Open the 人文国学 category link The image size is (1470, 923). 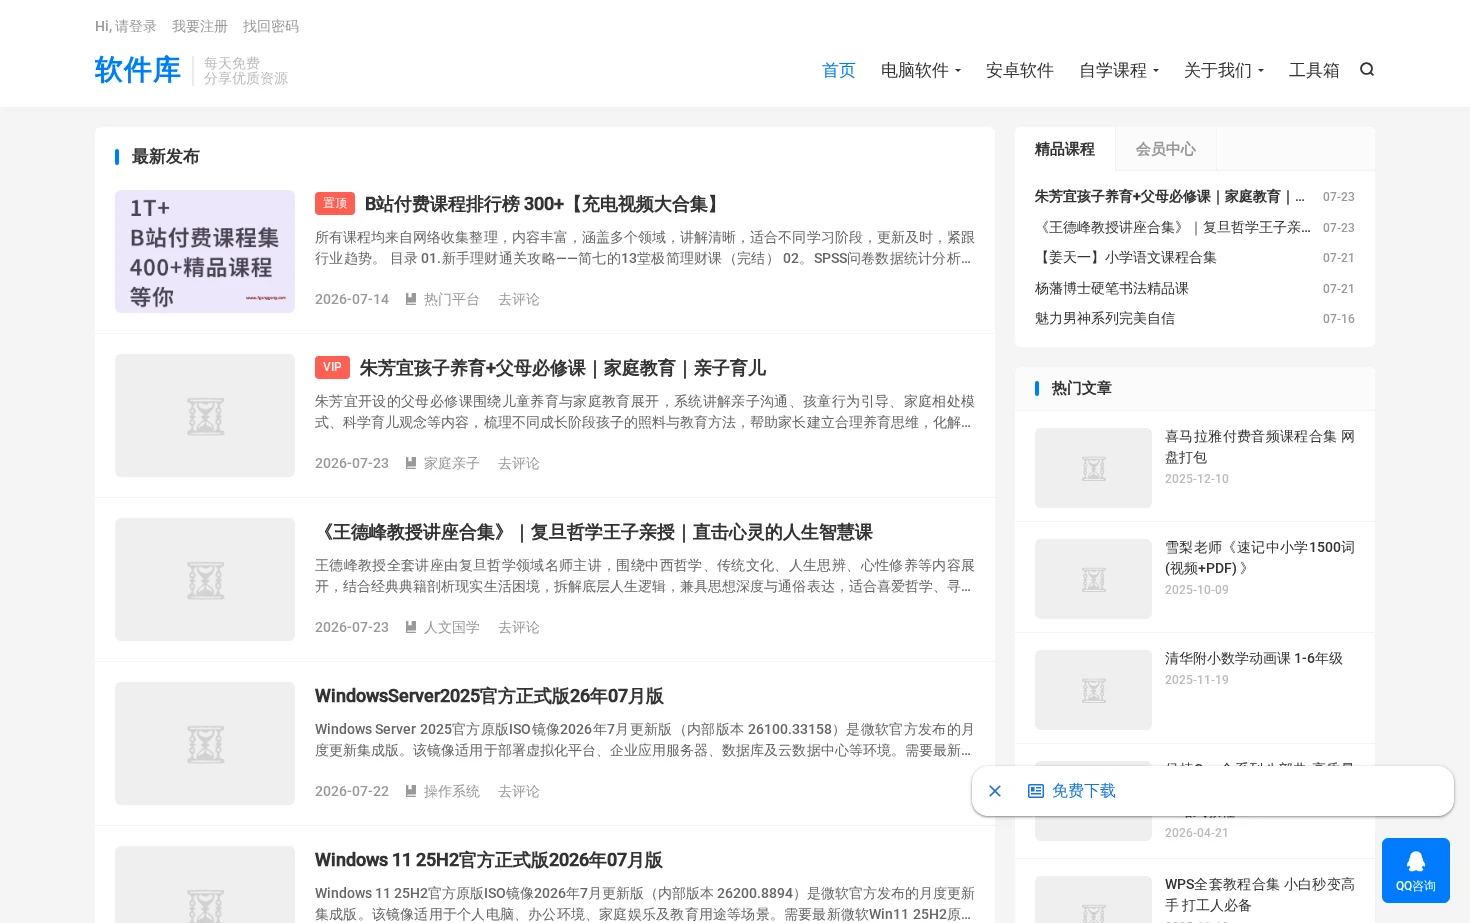tap(452, 627)
